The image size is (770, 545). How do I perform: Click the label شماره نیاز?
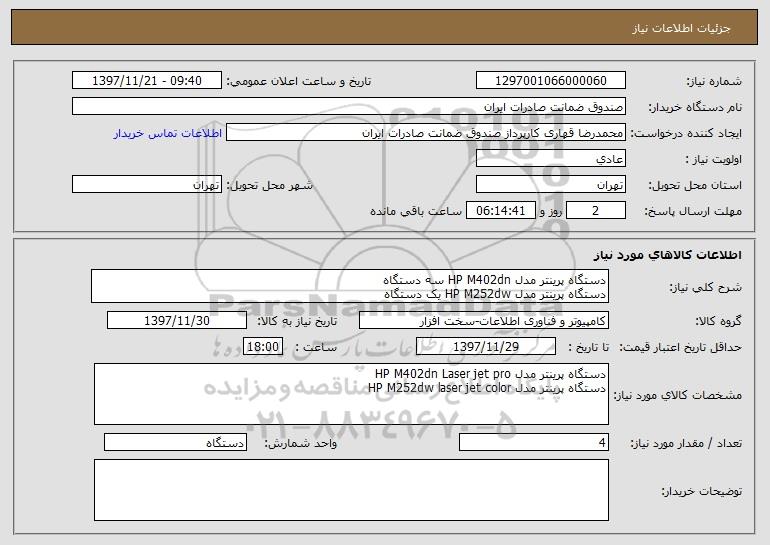tap(714, 81)
